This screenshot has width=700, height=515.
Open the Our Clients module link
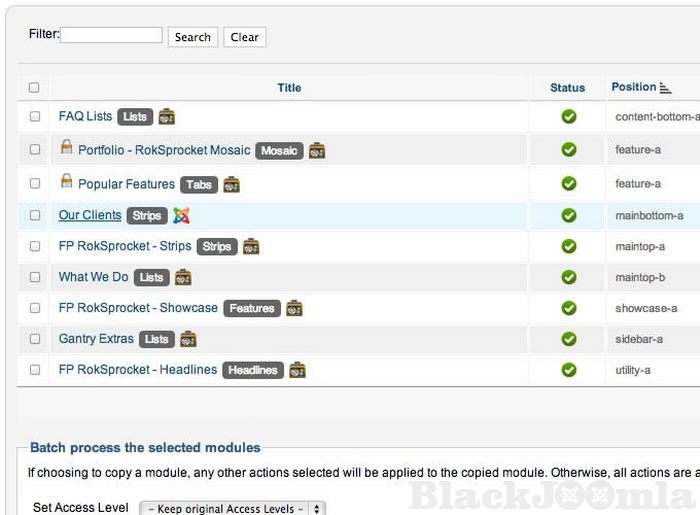click(90, 215)
